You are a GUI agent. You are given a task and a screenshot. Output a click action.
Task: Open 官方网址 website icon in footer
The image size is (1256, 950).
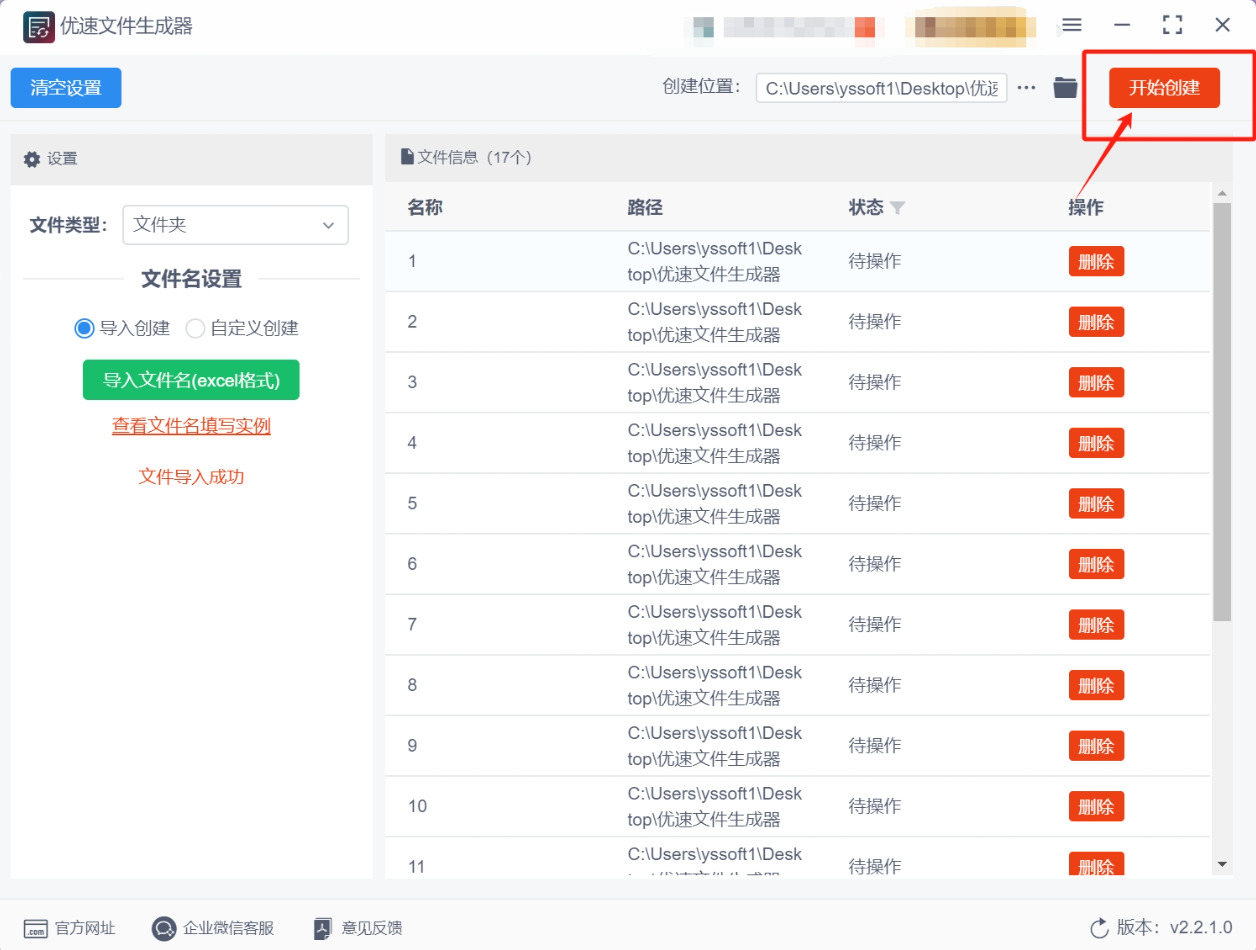[x=35, y=928]
